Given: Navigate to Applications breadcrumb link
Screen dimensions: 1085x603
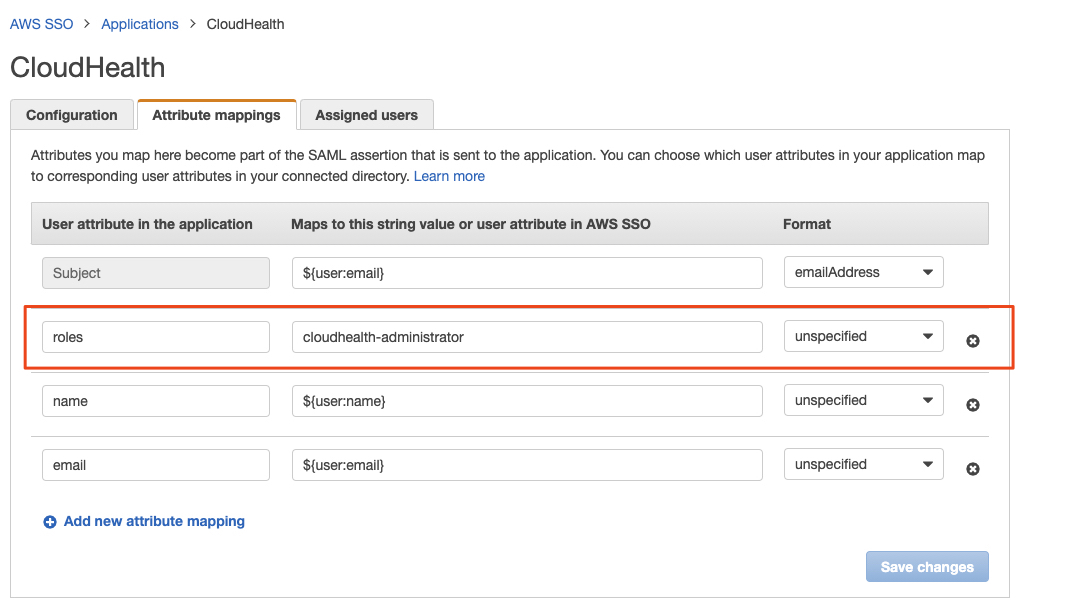Looking at the screenshot, I should 140,24.
